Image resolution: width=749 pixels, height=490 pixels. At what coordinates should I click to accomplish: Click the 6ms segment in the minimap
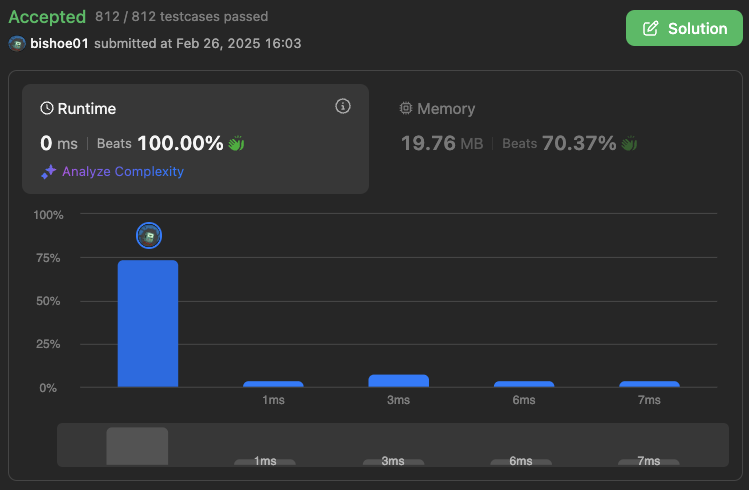pyautogui.click(x=521, y=462)
